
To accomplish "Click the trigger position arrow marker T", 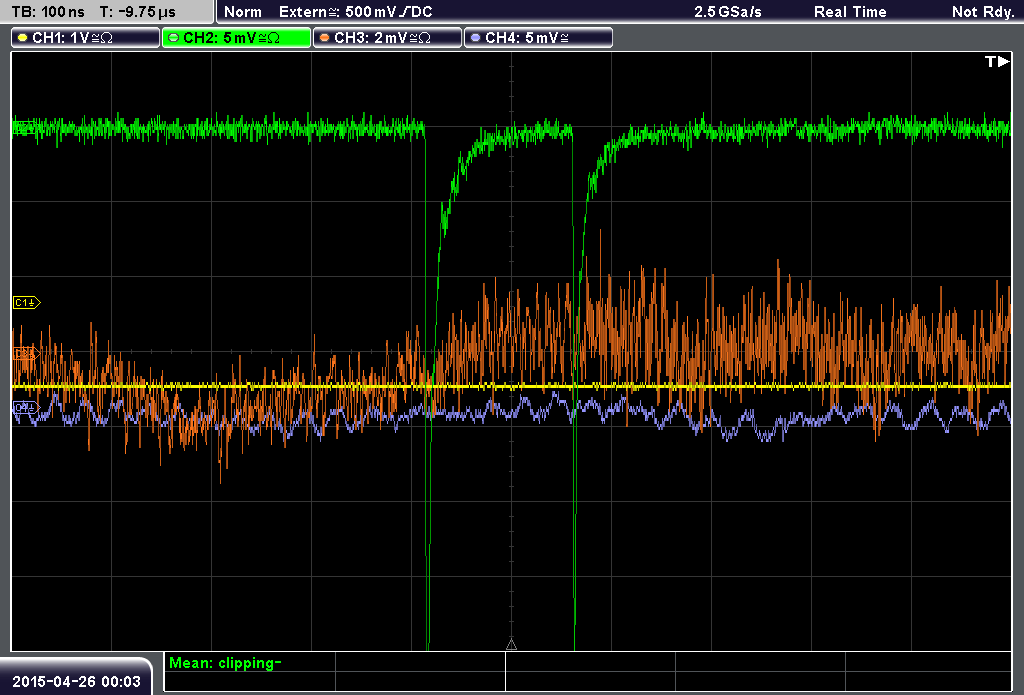I will point(997,61).
